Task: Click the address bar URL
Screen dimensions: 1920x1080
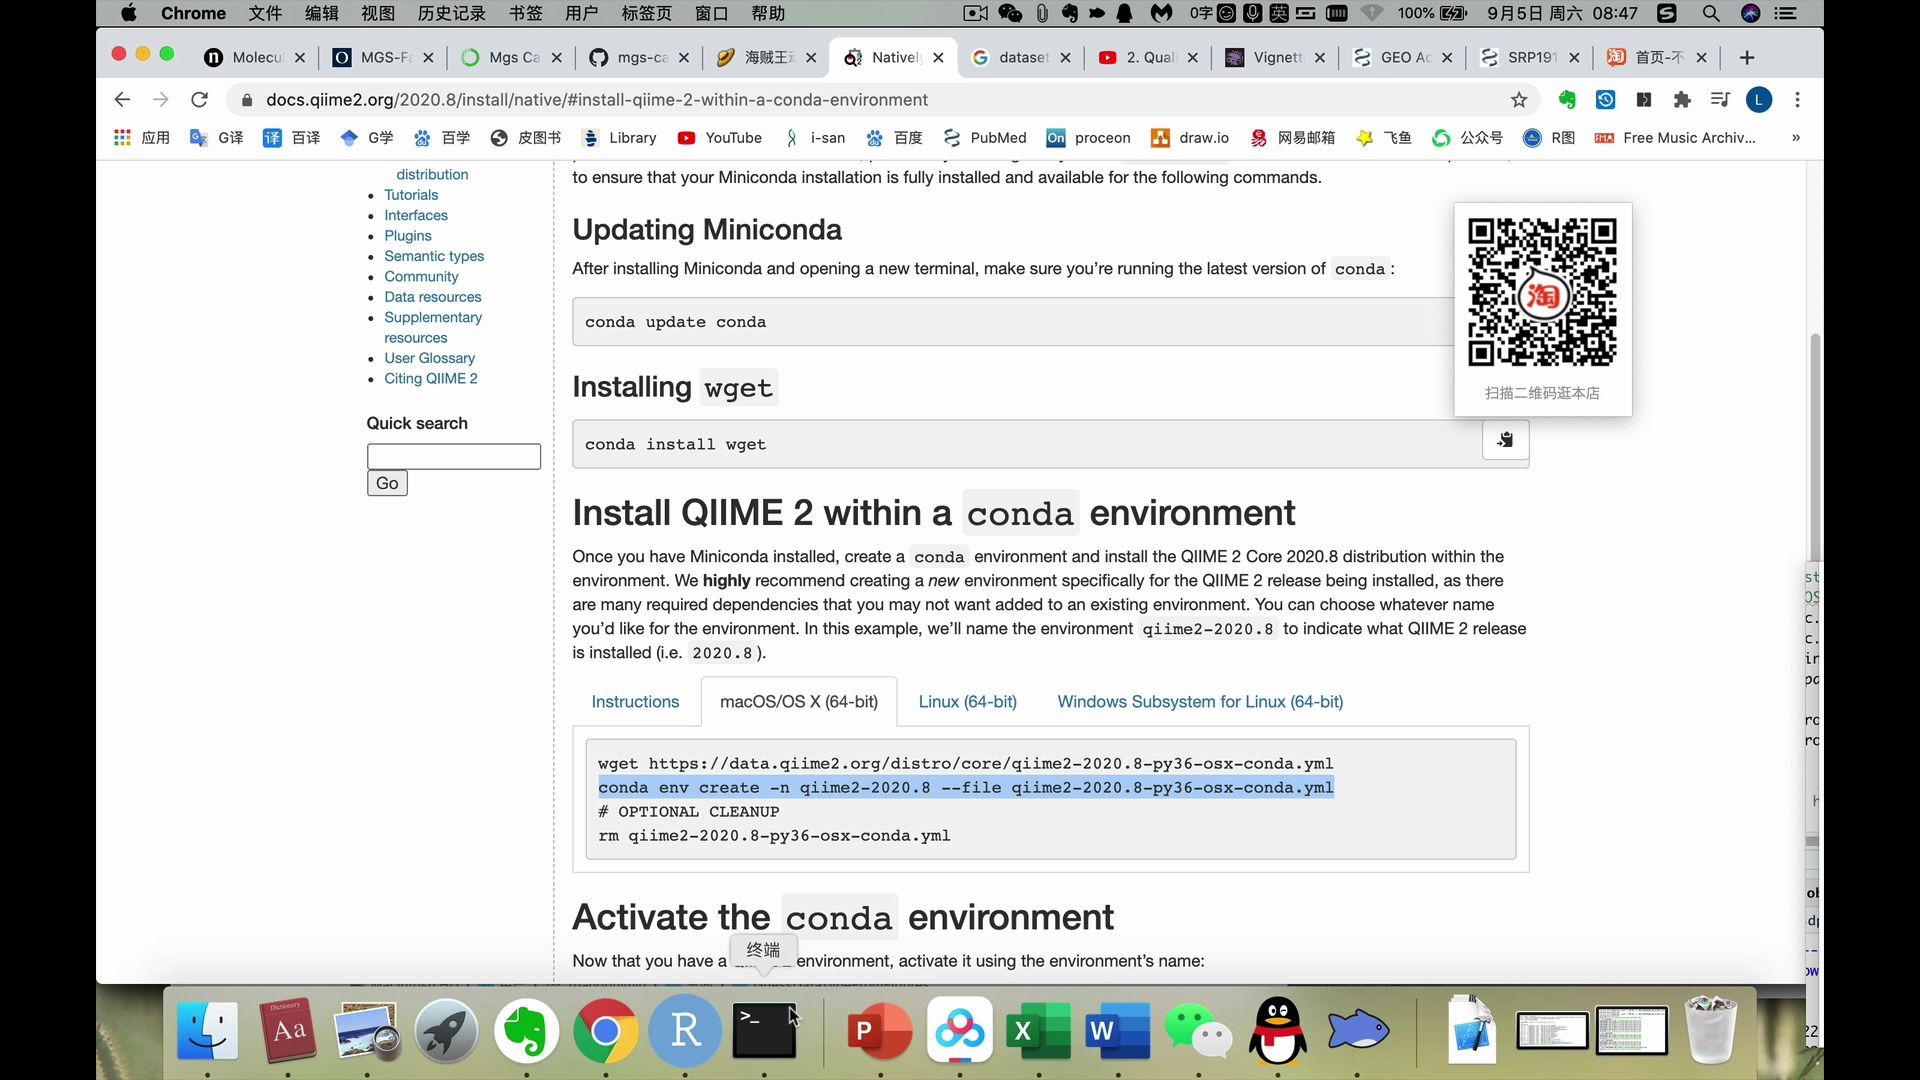Action: [x=597, y=99]
